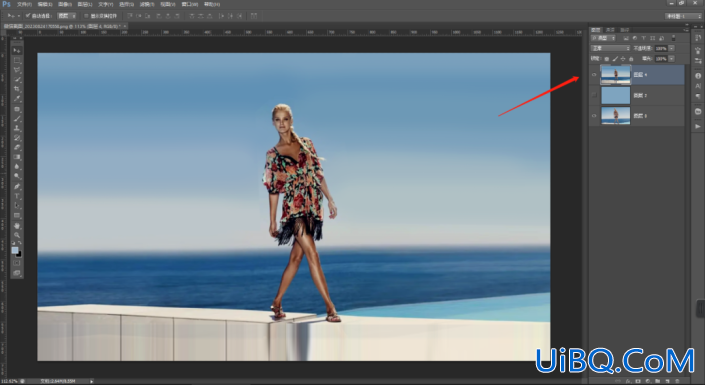Select the Healing Brush tool
This screenshot has height=385, width=705.
17,109
